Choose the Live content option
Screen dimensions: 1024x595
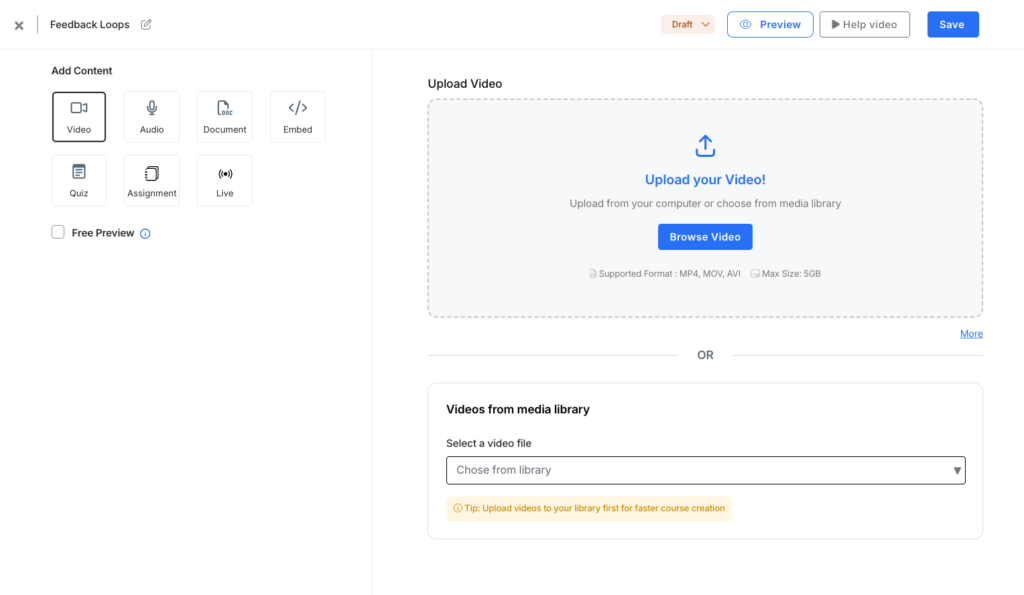[x=224, y=180]
